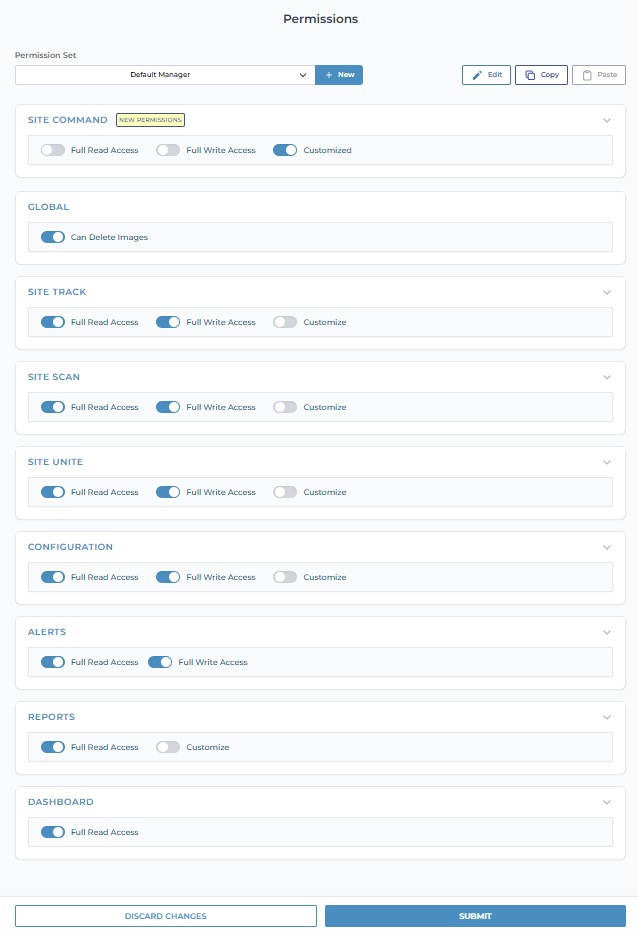Toggle Site Scan Full Write Access
This screenshot has height=934, width=638.
tap(168, 407)
